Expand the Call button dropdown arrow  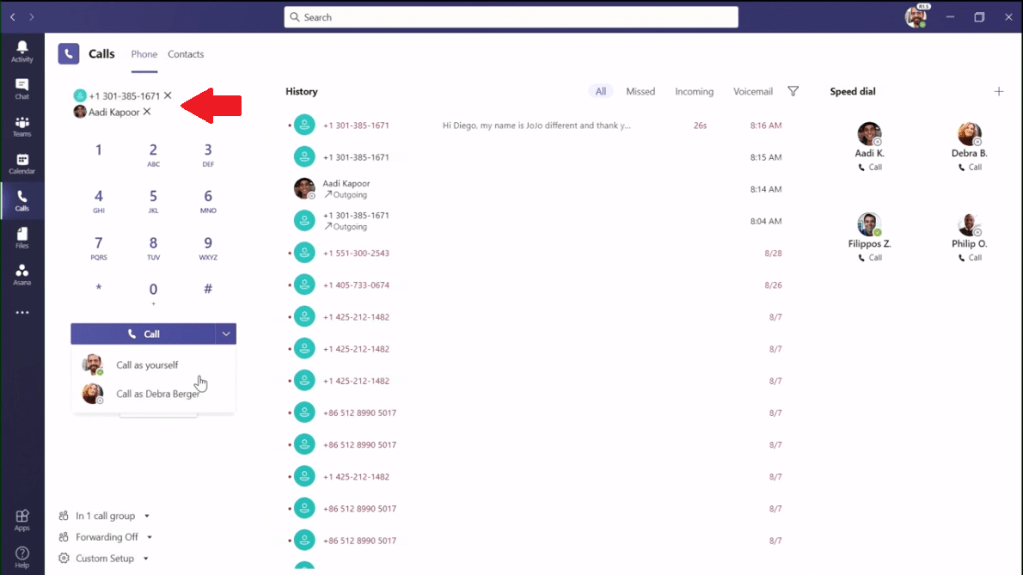pyautogui.click(x=226, y=334)
